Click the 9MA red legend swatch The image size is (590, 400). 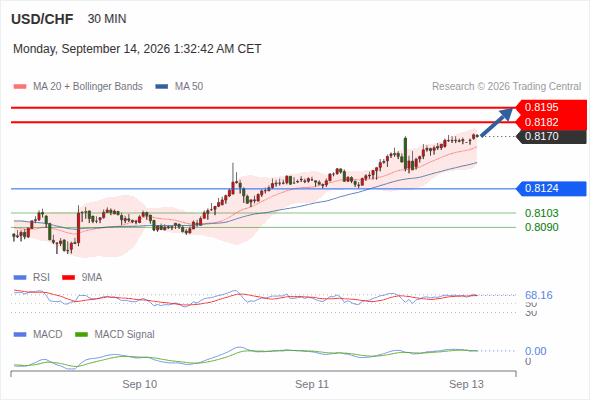click(68, 278)
